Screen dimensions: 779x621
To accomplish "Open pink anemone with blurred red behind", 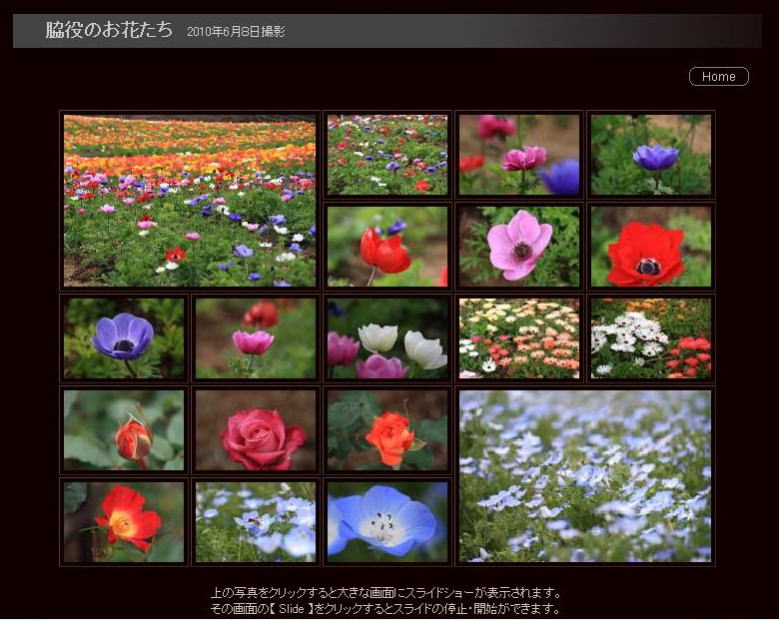I will click(x=256, y=338).
